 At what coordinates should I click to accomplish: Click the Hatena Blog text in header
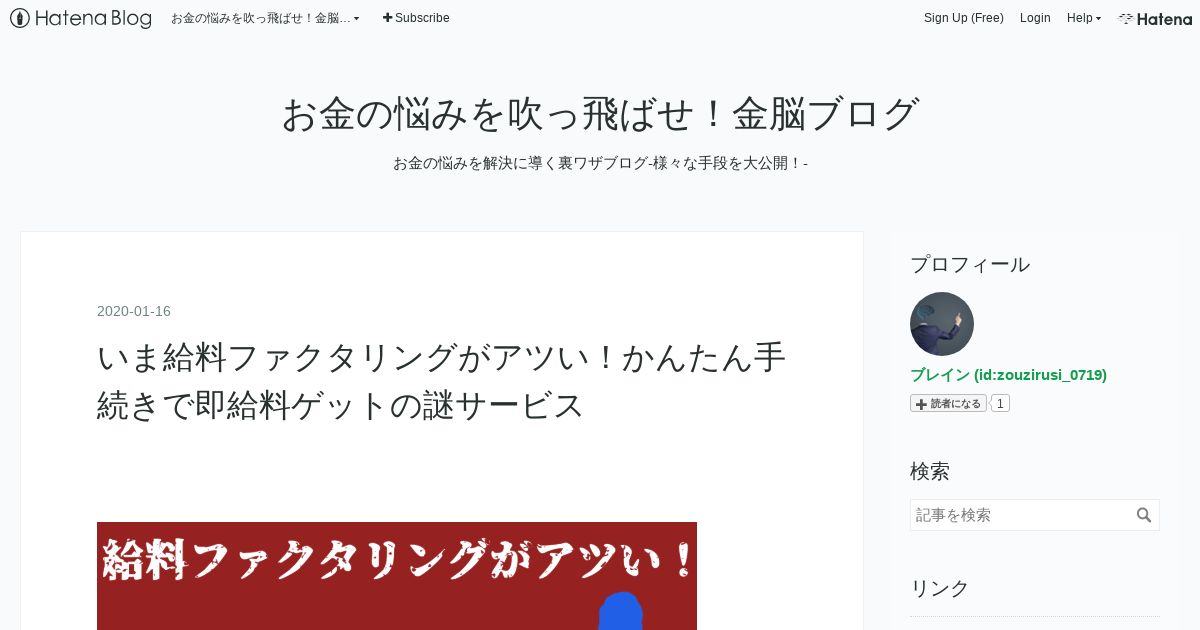point(93,18)
